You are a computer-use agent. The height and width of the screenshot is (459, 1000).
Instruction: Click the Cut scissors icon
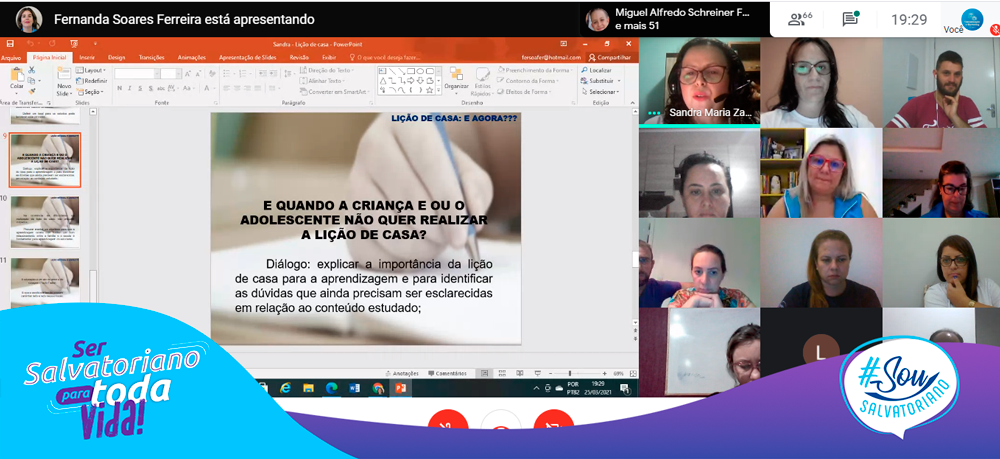tap(32, 70)
